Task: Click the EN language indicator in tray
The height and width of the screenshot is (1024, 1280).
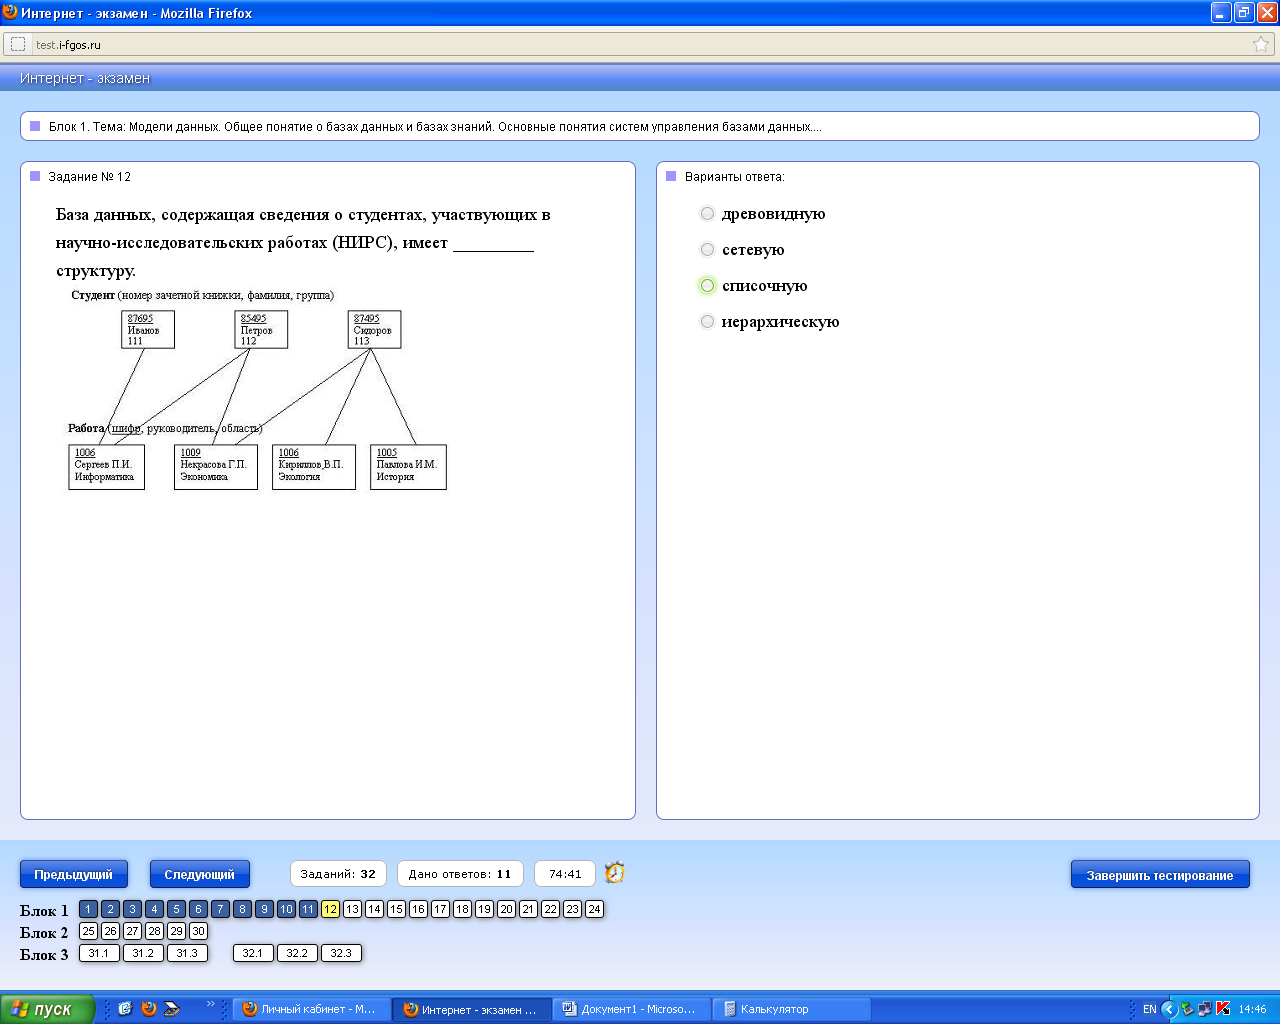Action: [1150, 1009]
